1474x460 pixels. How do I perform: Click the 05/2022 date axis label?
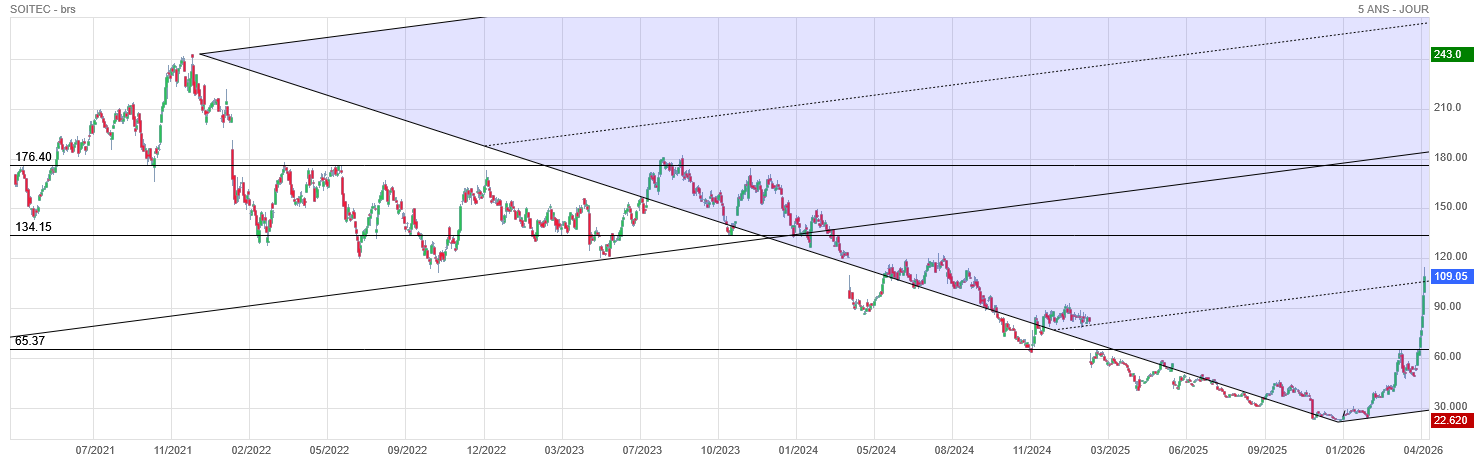[327, 450]
